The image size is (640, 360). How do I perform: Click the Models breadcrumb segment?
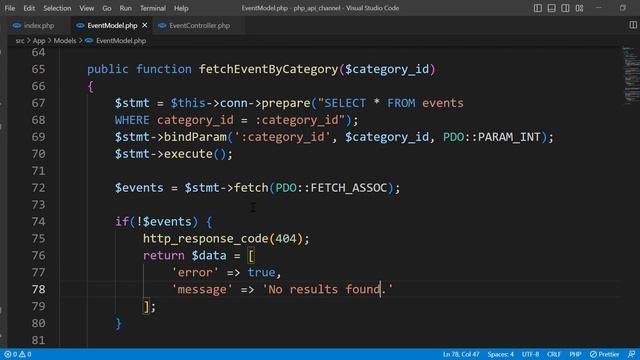65,40
